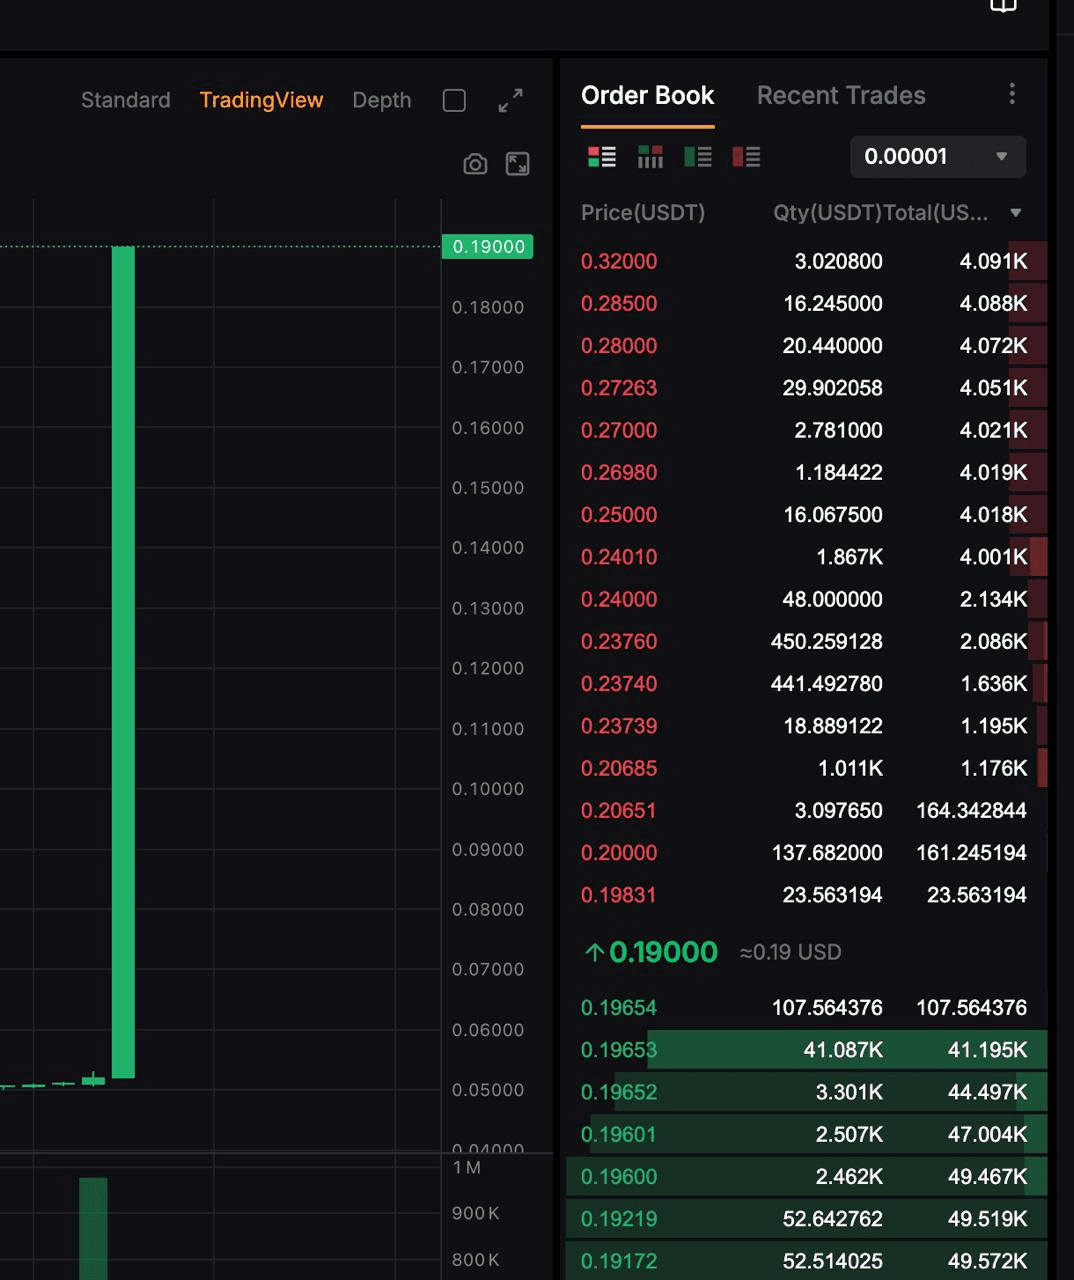1074x1280 pixels.
Task: Click the ≈0.19 USD conversion text
Action: pyautogui.click(x=790, y=952)
